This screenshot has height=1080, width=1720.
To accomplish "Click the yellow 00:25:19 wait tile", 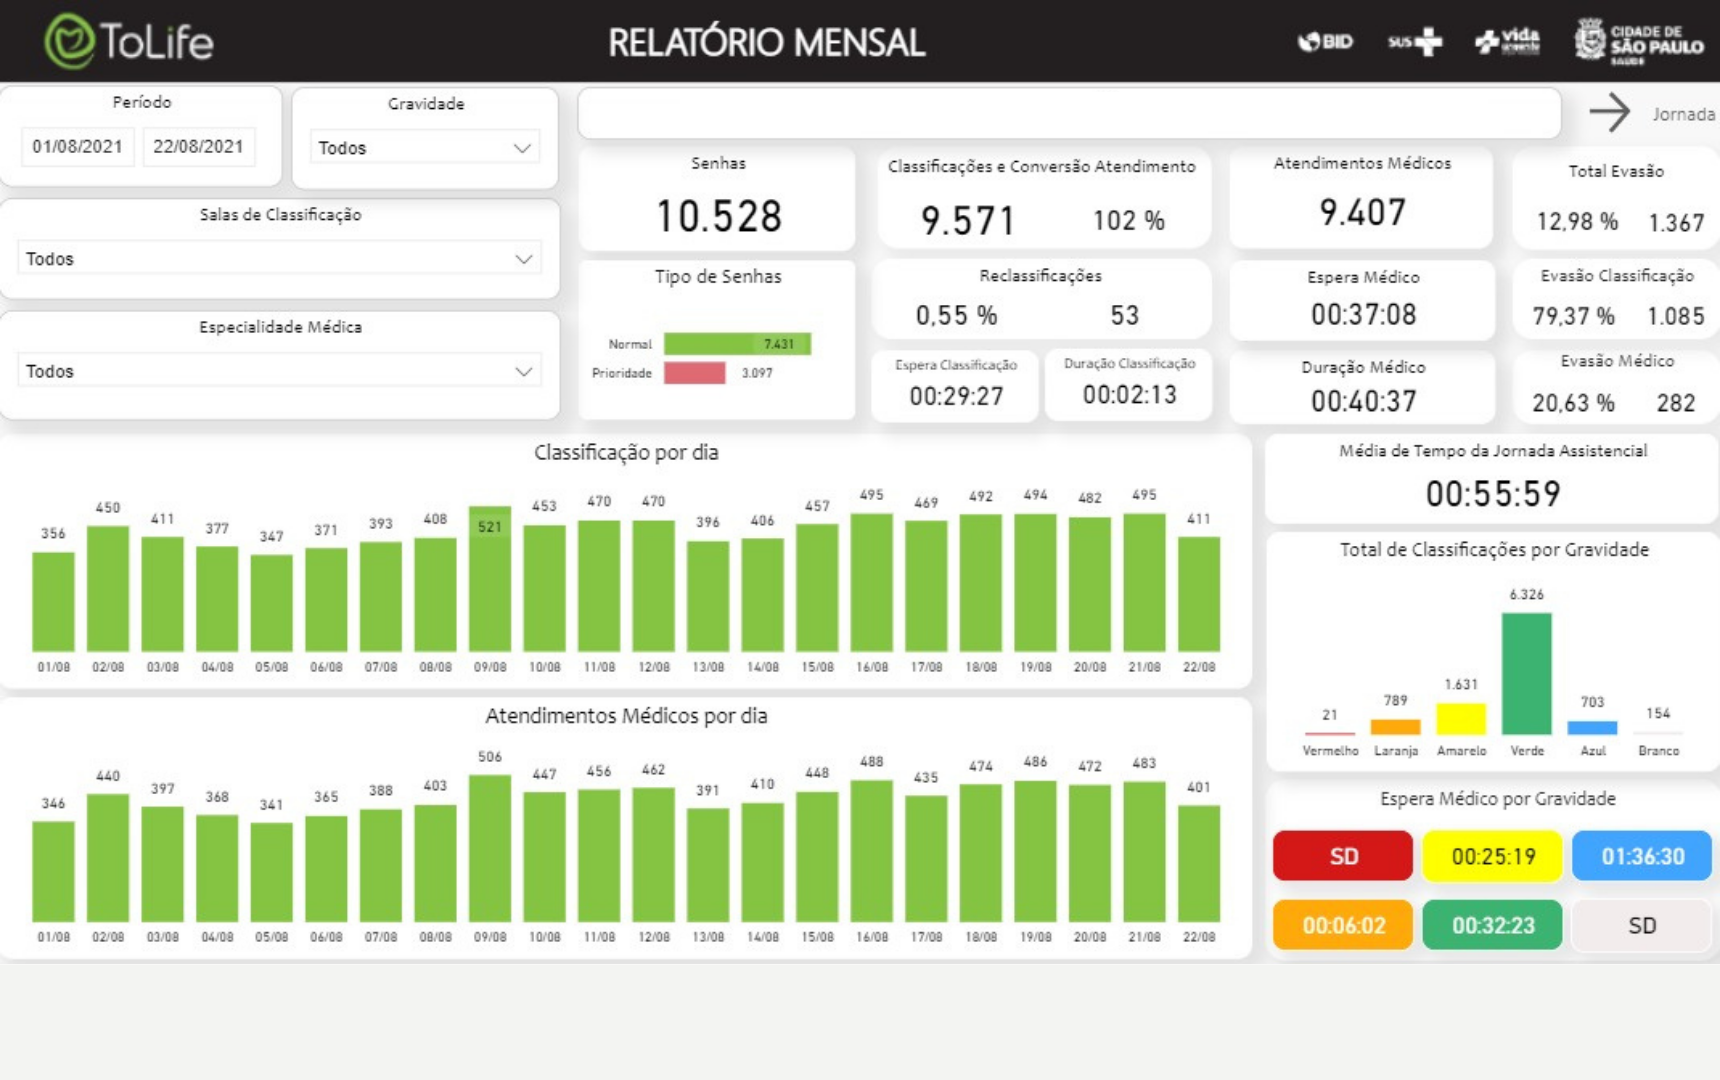I will (1492, 856).
